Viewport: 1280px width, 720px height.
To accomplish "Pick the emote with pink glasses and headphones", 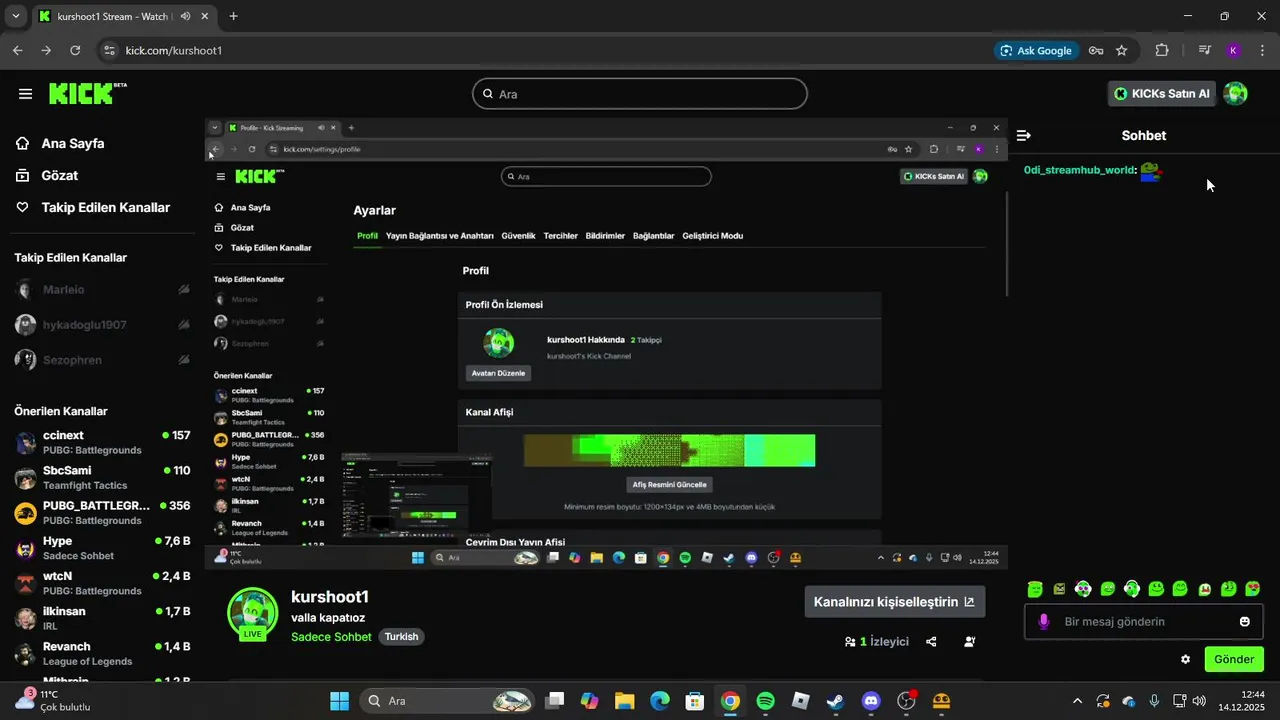I will pyautogui.click(x=1083, y=589).
